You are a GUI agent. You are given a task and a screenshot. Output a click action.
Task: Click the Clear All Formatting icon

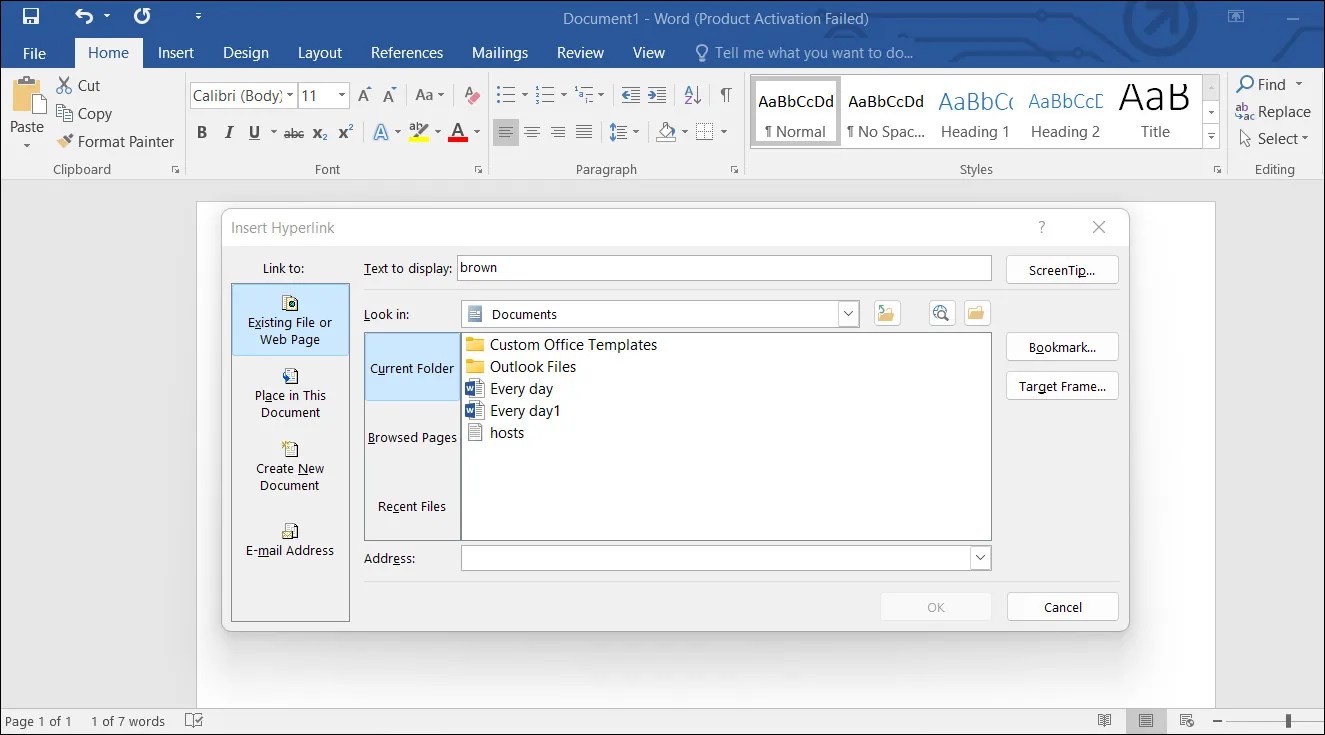pyautogui.click(x=471, y=95)
